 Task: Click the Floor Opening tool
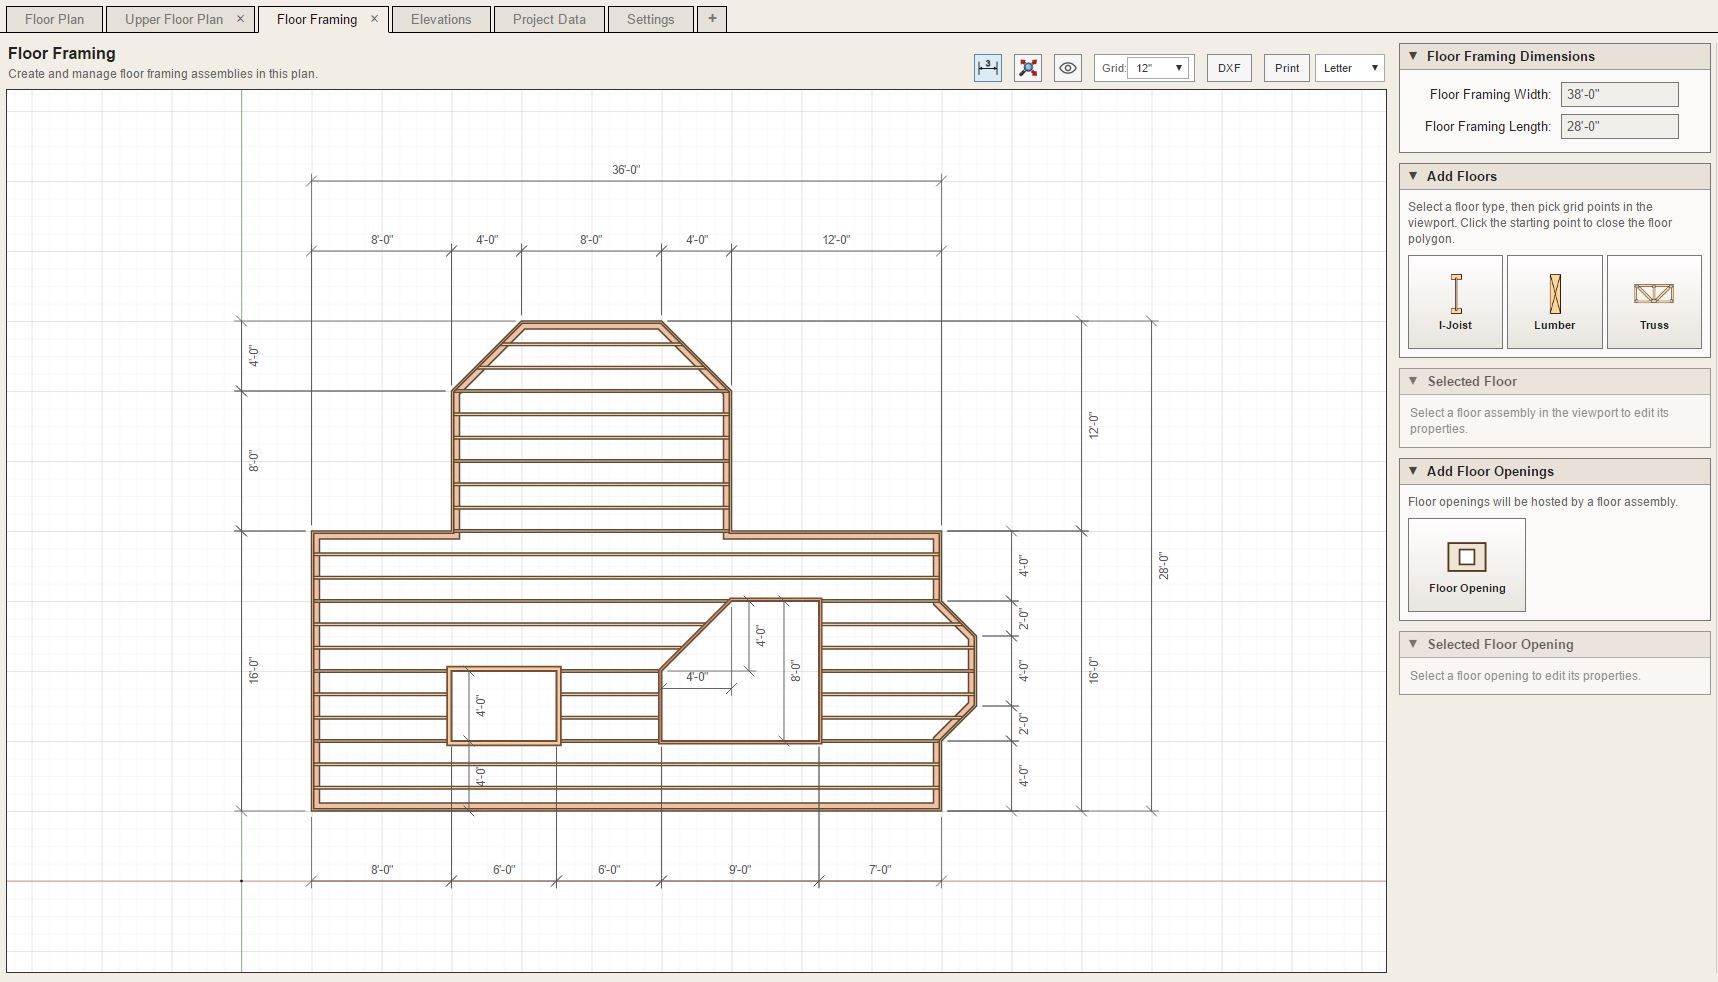1467,565
